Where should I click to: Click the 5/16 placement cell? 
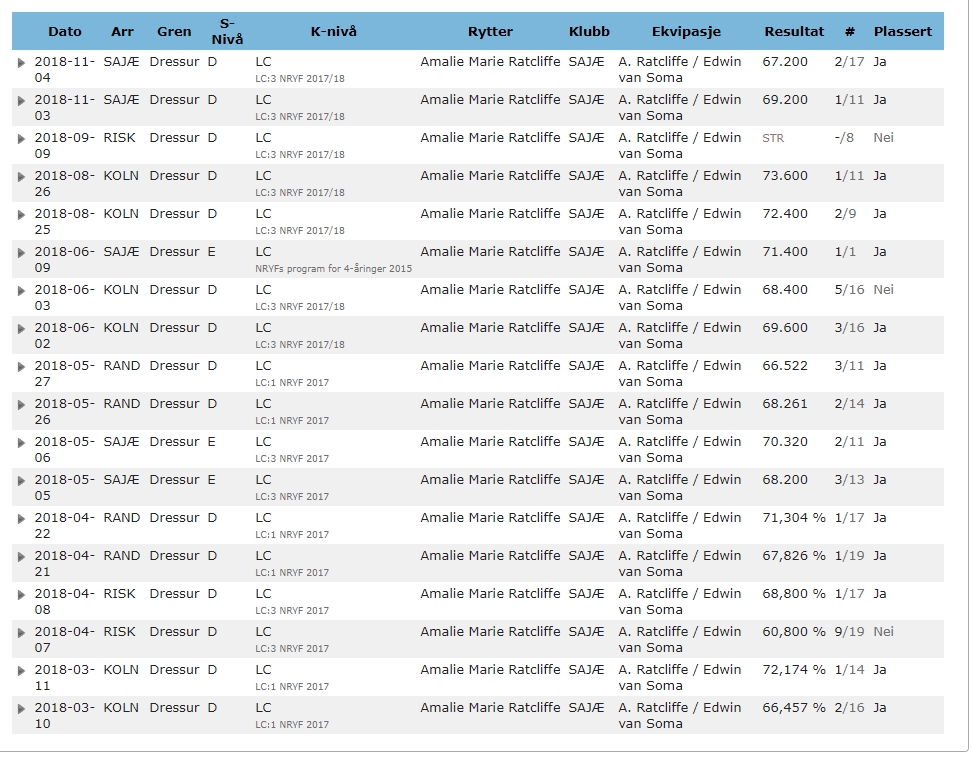[x=849, y=290]
